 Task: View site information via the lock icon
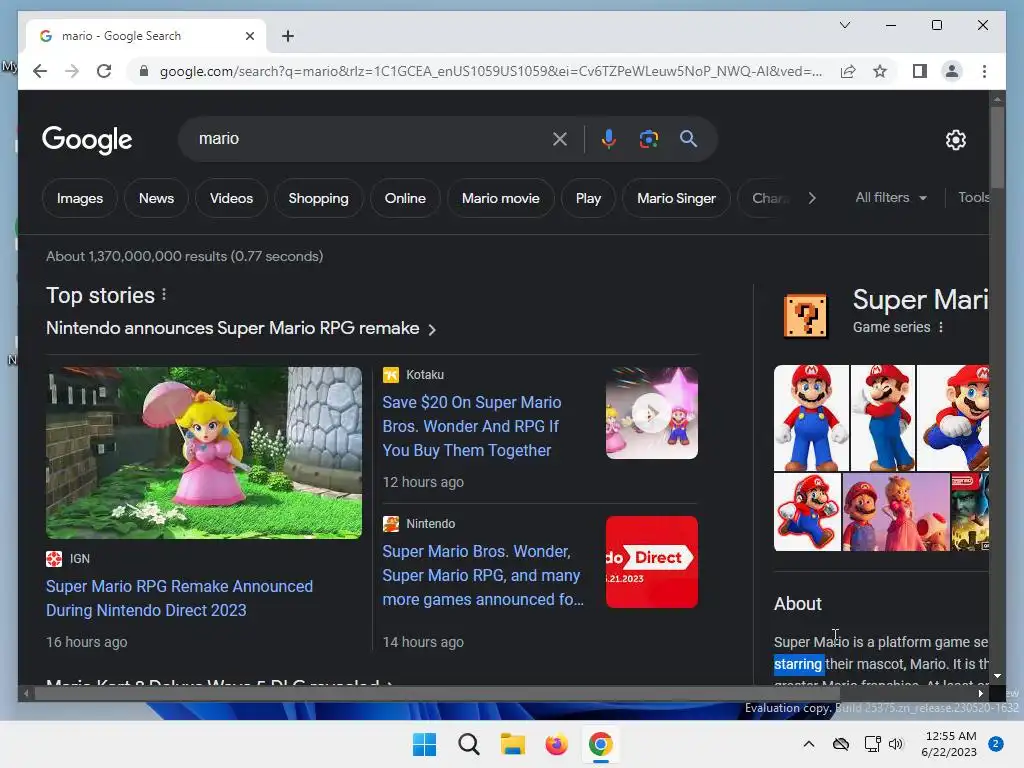click(x=144, y=71)
